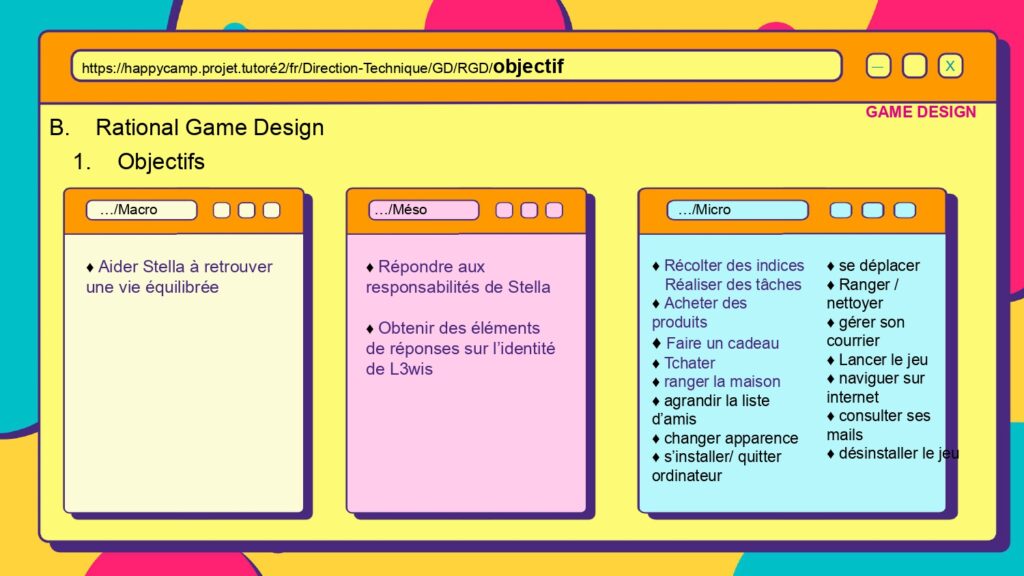
Task: Select the subheading '1. Objectifs'
Action: click(x=138, y=161)
